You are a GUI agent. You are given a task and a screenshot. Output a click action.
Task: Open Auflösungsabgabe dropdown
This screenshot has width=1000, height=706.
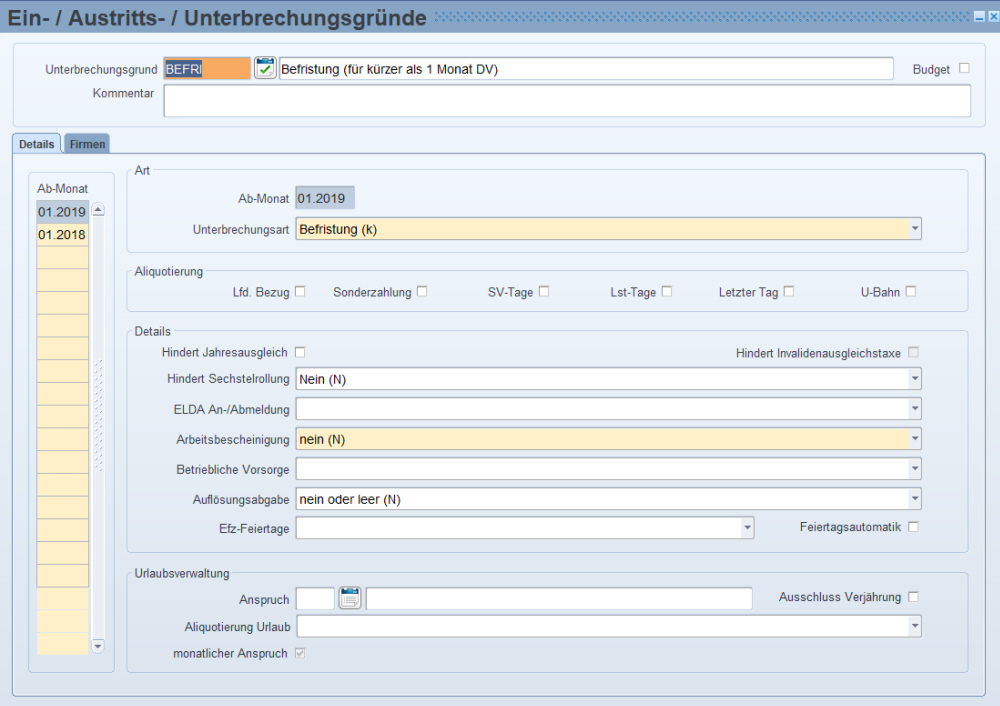click(x=915, y=499)
